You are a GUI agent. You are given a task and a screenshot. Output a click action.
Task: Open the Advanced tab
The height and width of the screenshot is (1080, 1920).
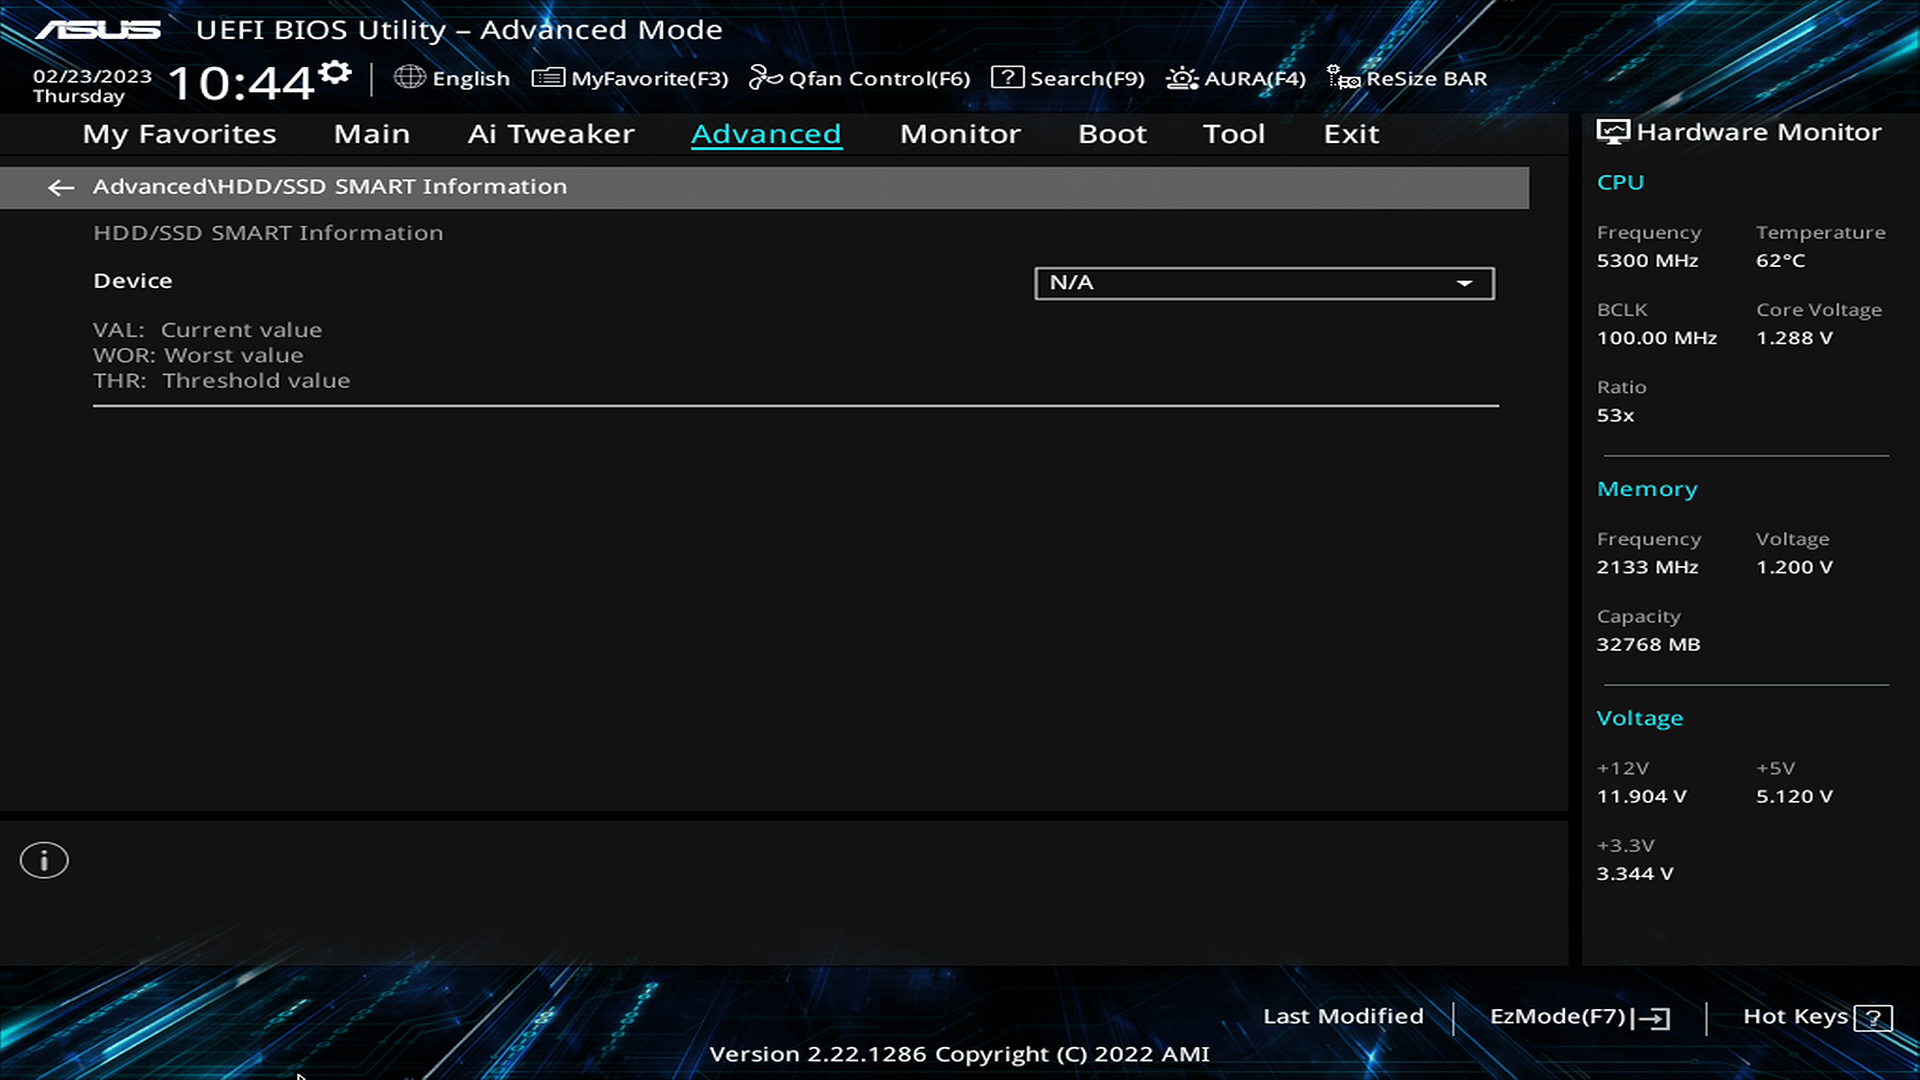[766, 132]
